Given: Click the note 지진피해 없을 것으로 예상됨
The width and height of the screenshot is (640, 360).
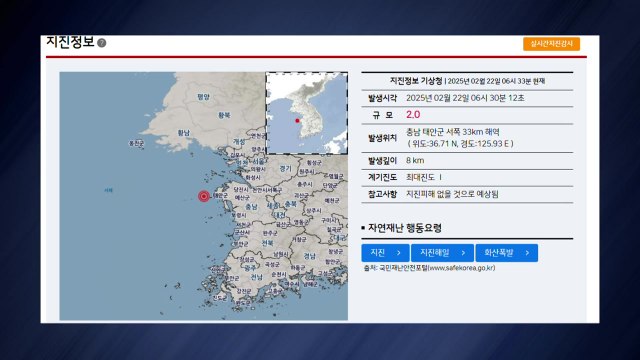Looking at the screenshot, I should [x=452, y=194].
